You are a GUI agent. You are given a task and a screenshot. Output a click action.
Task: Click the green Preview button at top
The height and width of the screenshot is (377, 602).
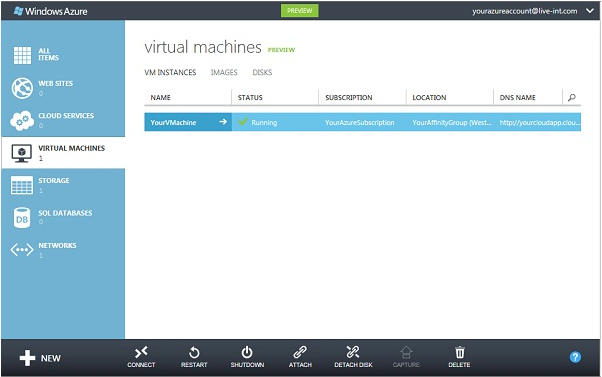pyautogui.click(x=299, y=11)
